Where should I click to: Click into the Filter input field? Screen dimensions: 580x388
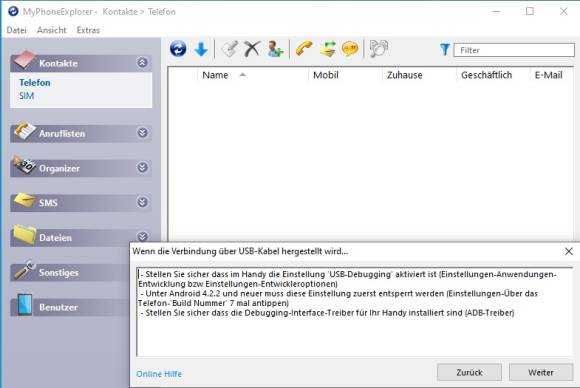click(x=514, y=50)
